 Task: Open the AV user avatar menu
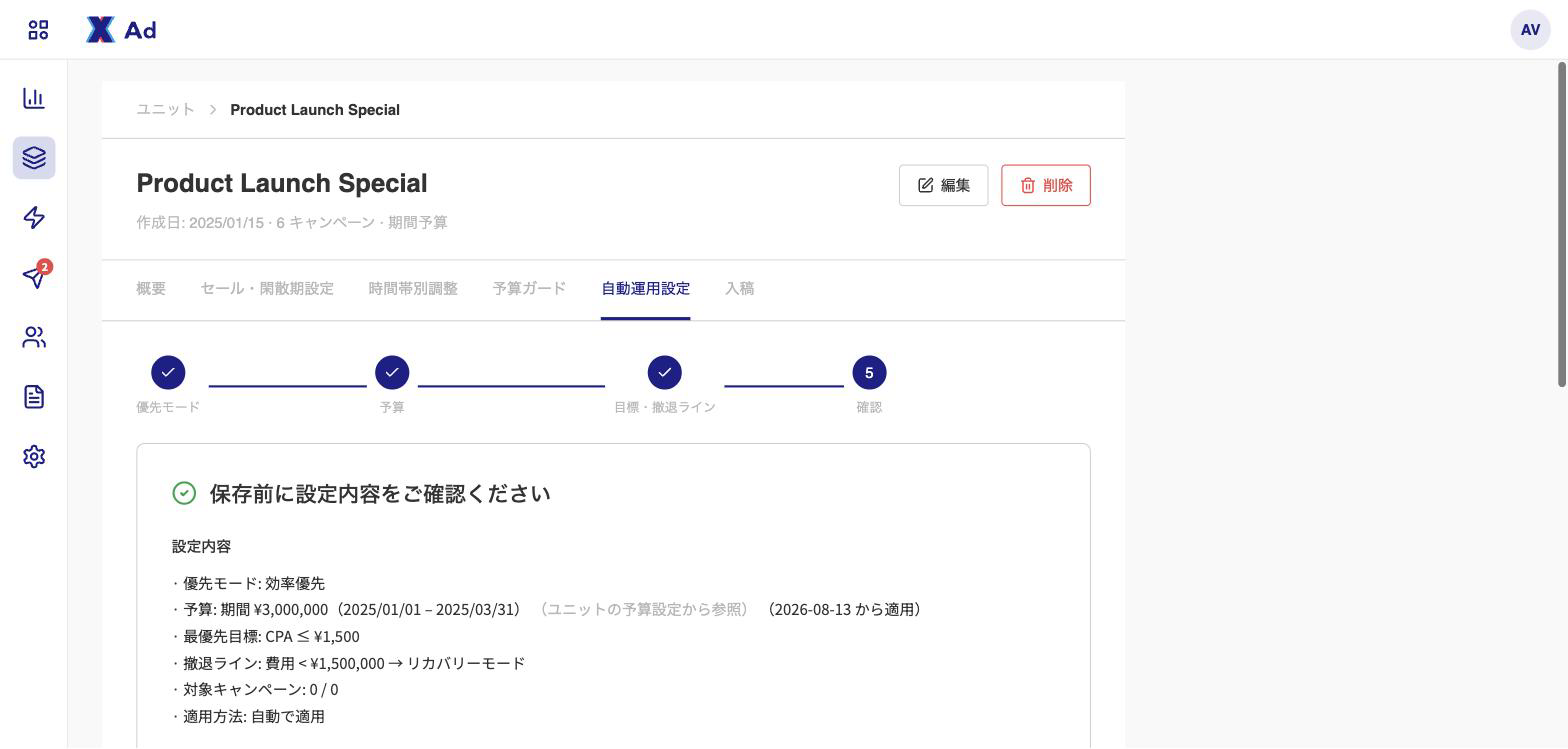click(1530, 30)
